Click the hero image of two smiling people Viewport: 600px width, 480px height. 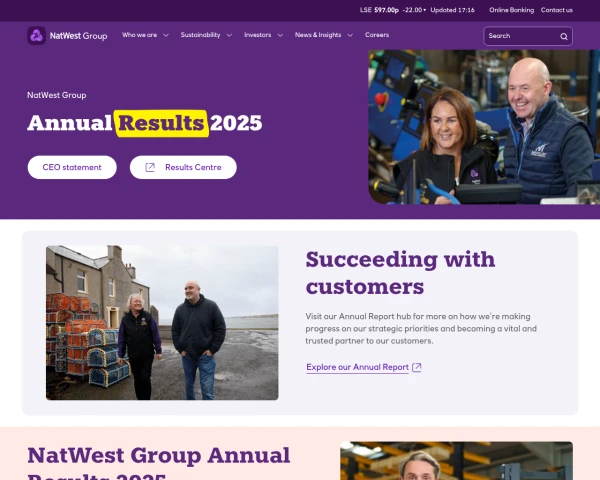(x=484, y=127)
